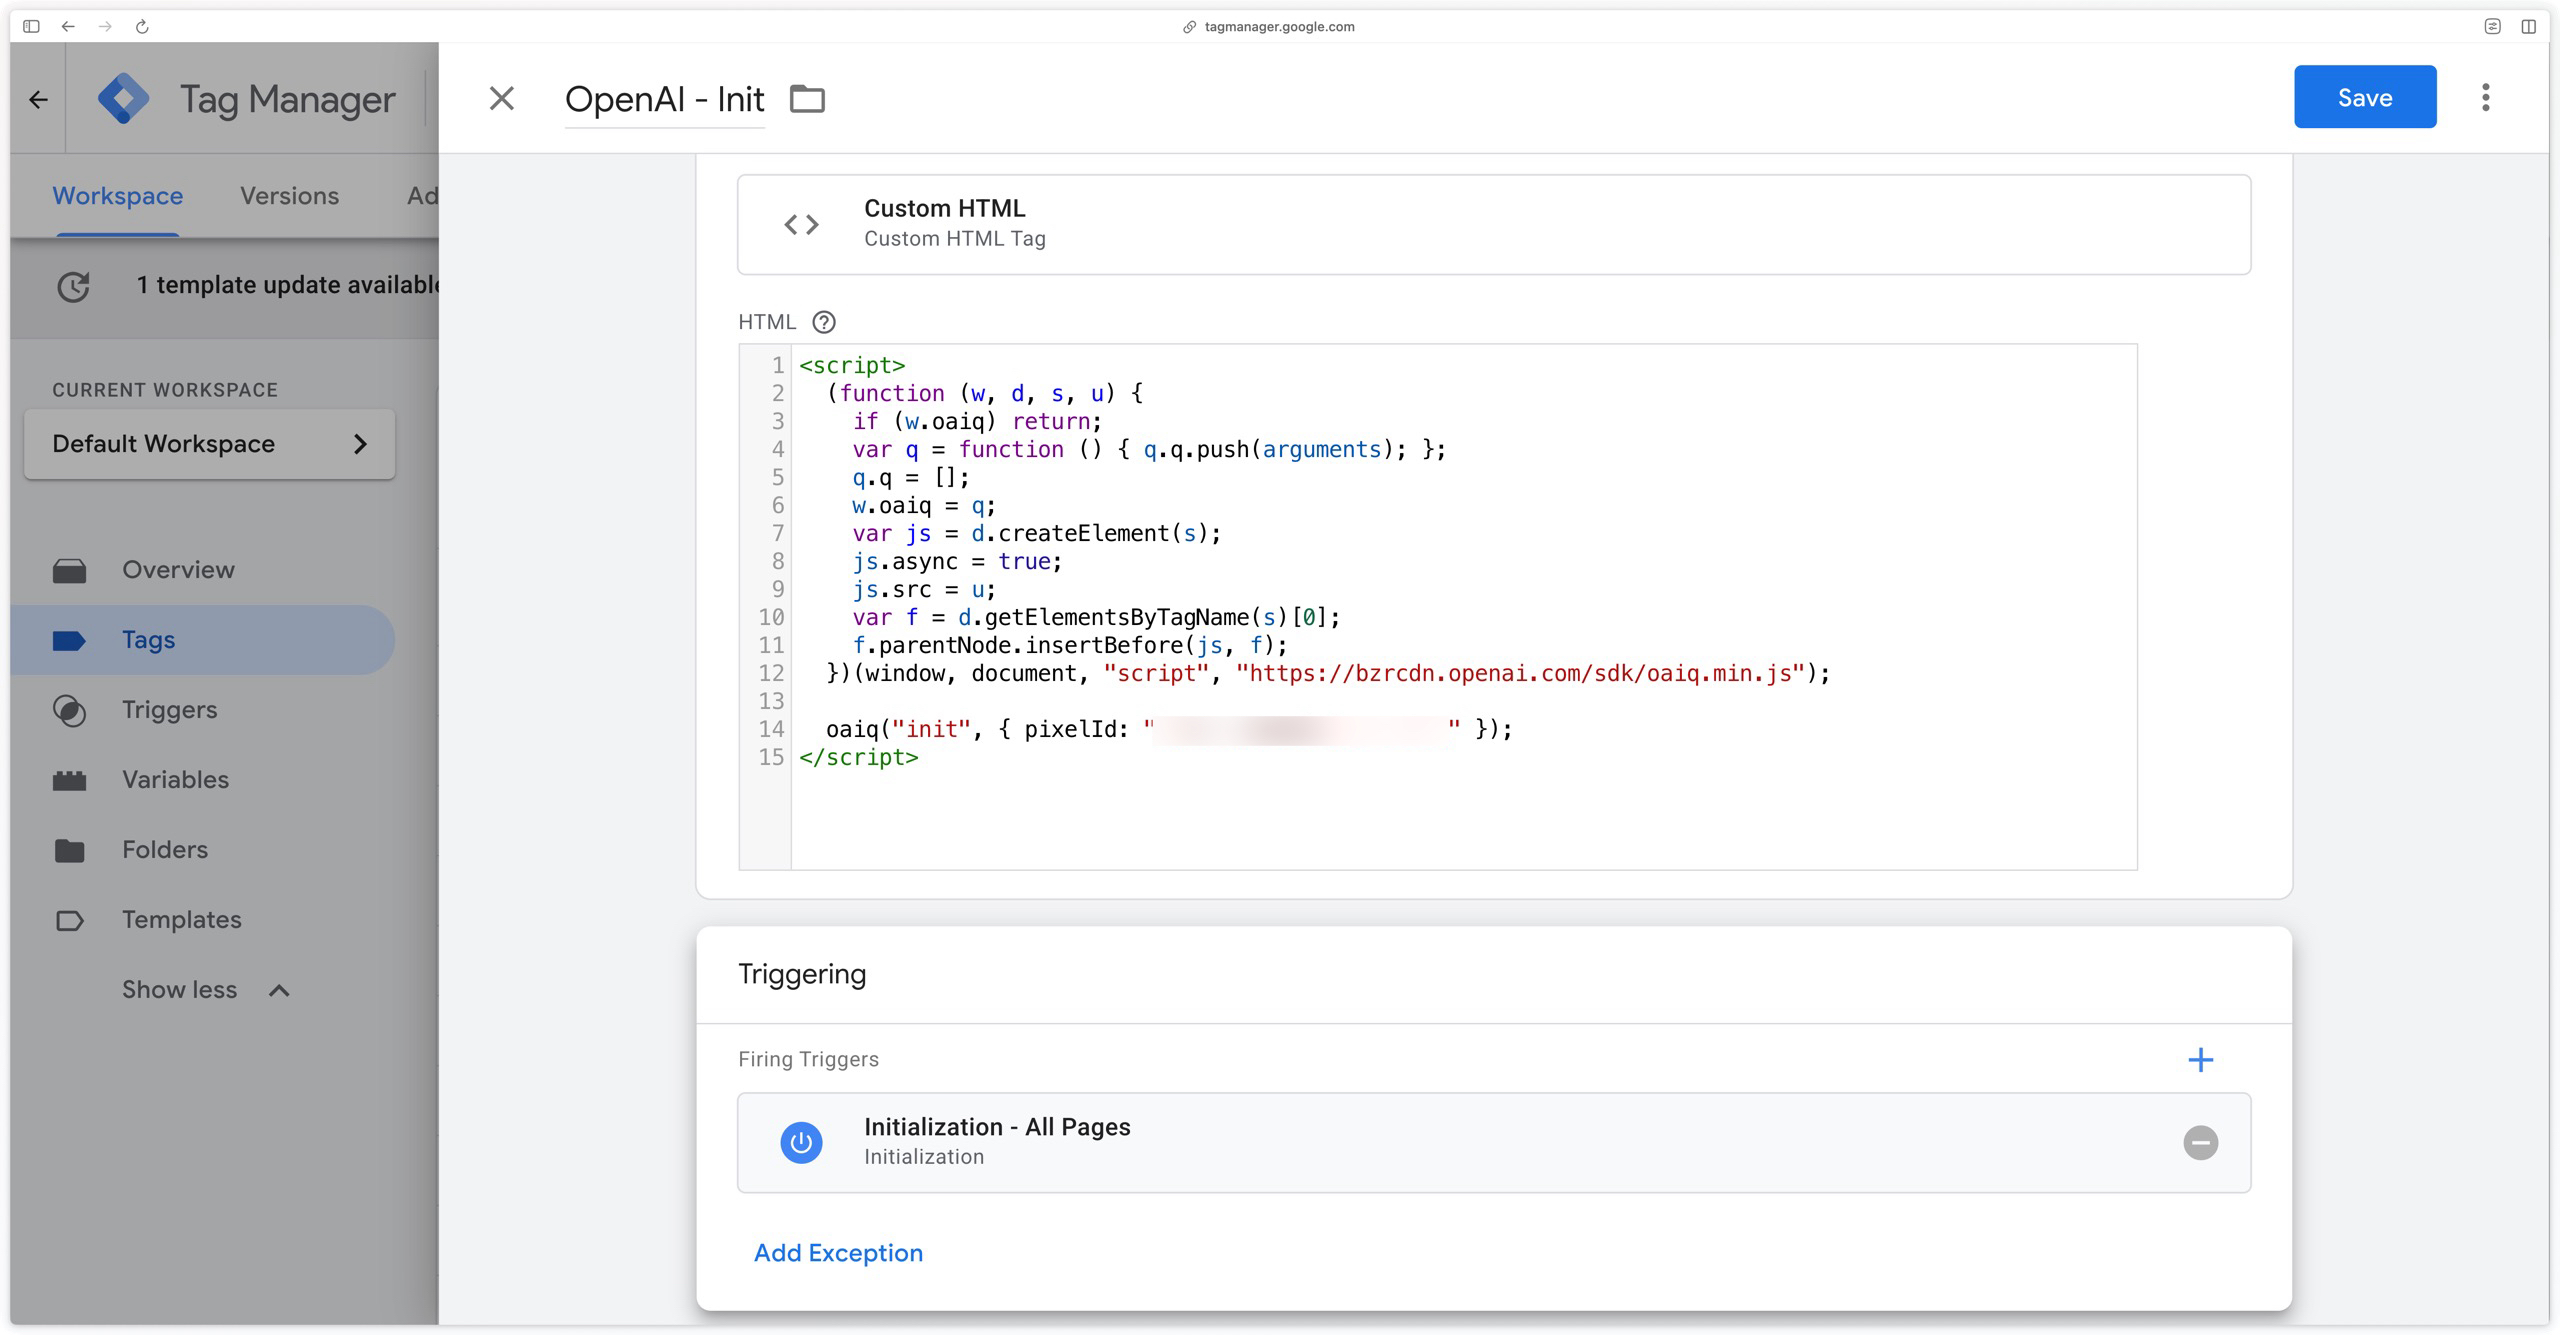Image resolution: width=2560 pixels, height=1335 pixels.
Task: Select Tags in the sidebar
Action: [202, 640]
